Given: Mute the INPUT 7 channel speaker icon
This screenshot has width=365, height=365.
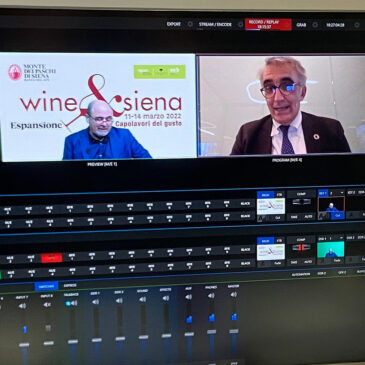Looking at the screenshot, I should point(22,305).
